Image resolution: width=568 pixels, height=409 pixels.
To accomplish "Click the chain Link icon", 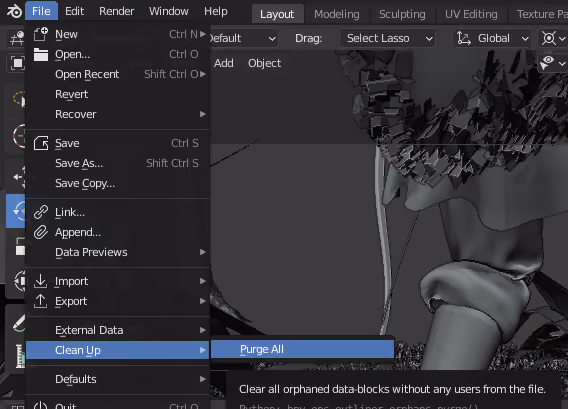I will pyautogui.click(x=41, y=212).
